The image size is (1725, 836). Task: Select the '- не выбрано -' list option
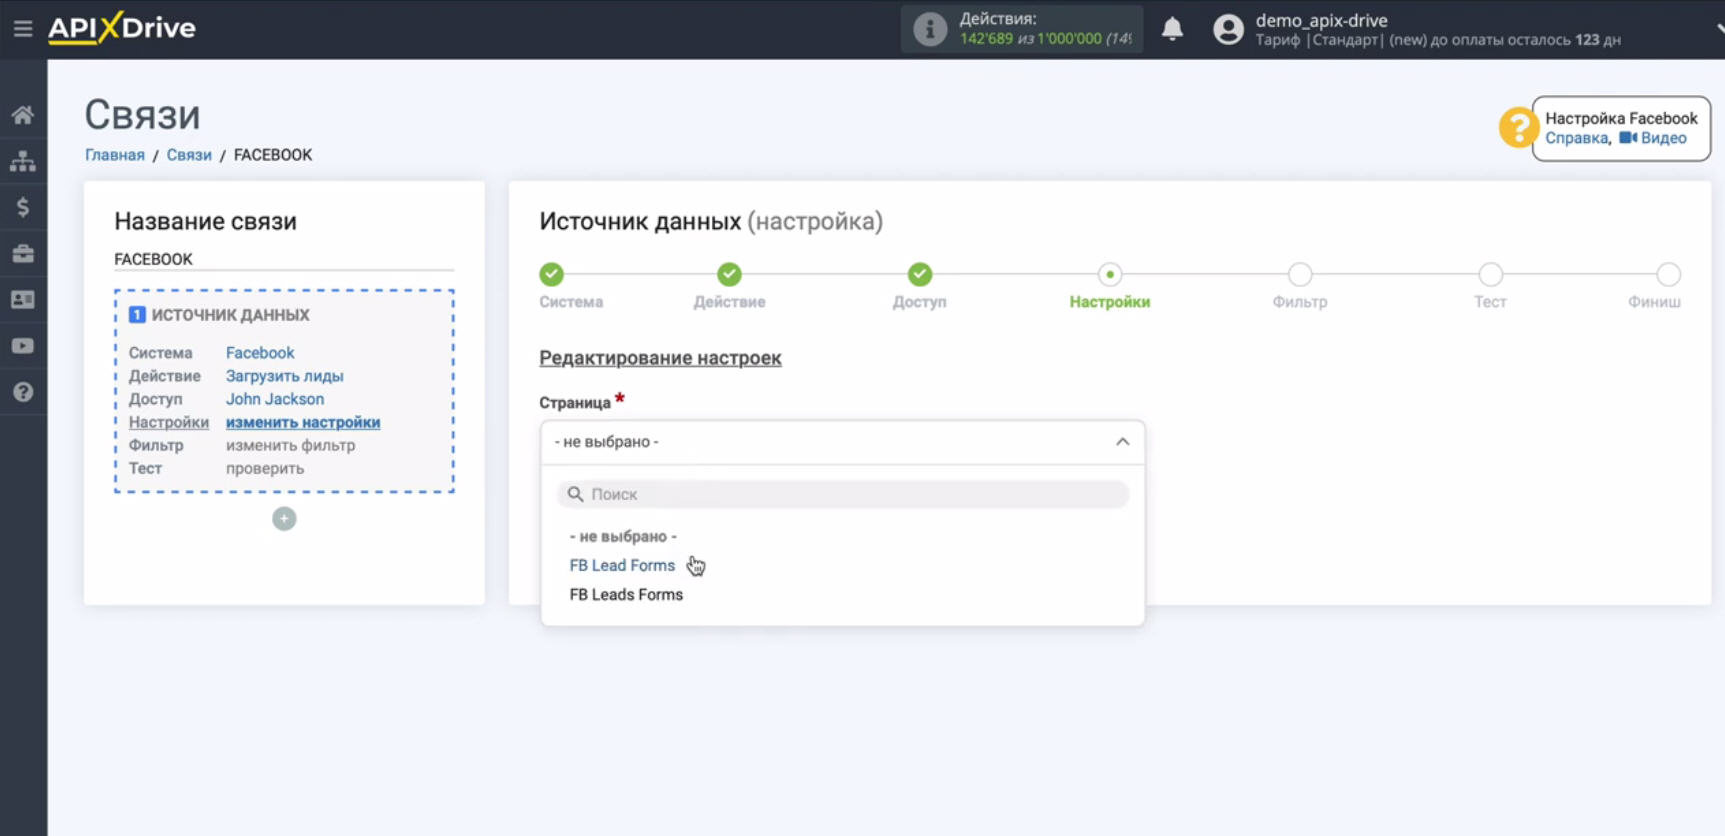[623, 536]
